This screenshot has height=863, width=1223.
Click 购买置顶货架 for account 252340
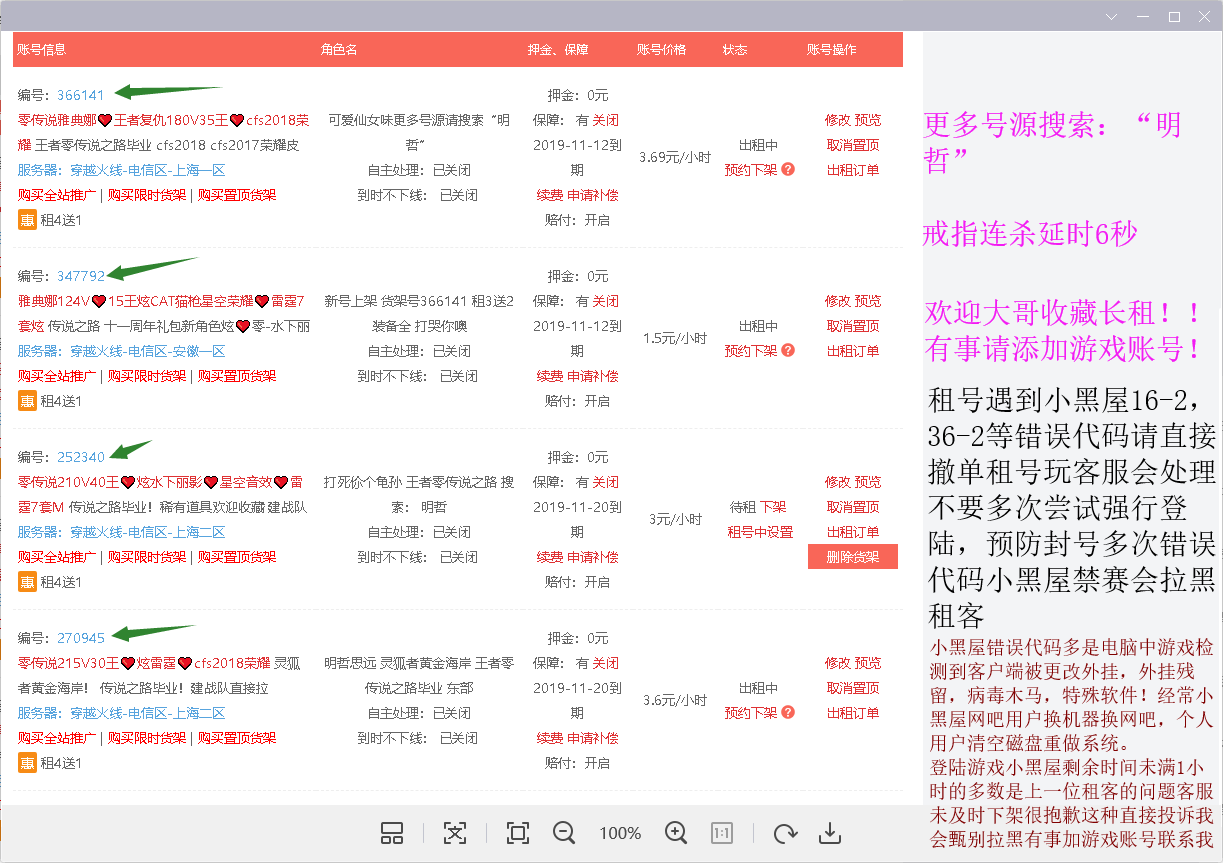click(237, 557)
